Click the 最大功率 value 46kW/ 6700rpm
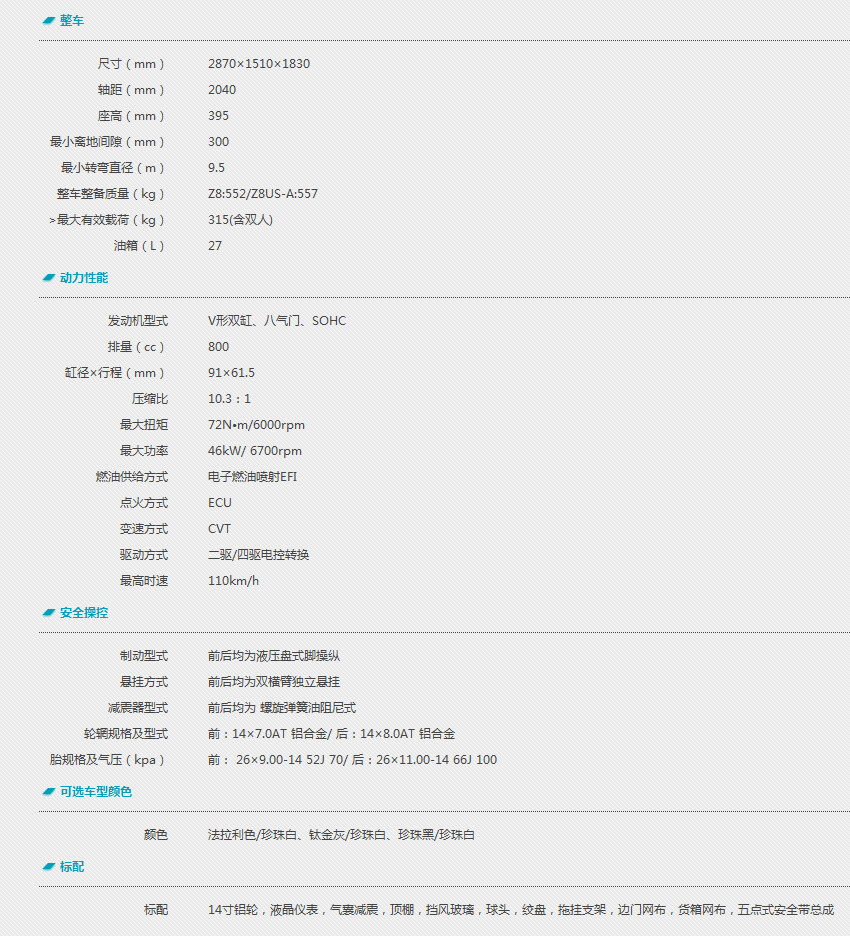Viewport: 850px width, 936px height. tap(255, 451)
